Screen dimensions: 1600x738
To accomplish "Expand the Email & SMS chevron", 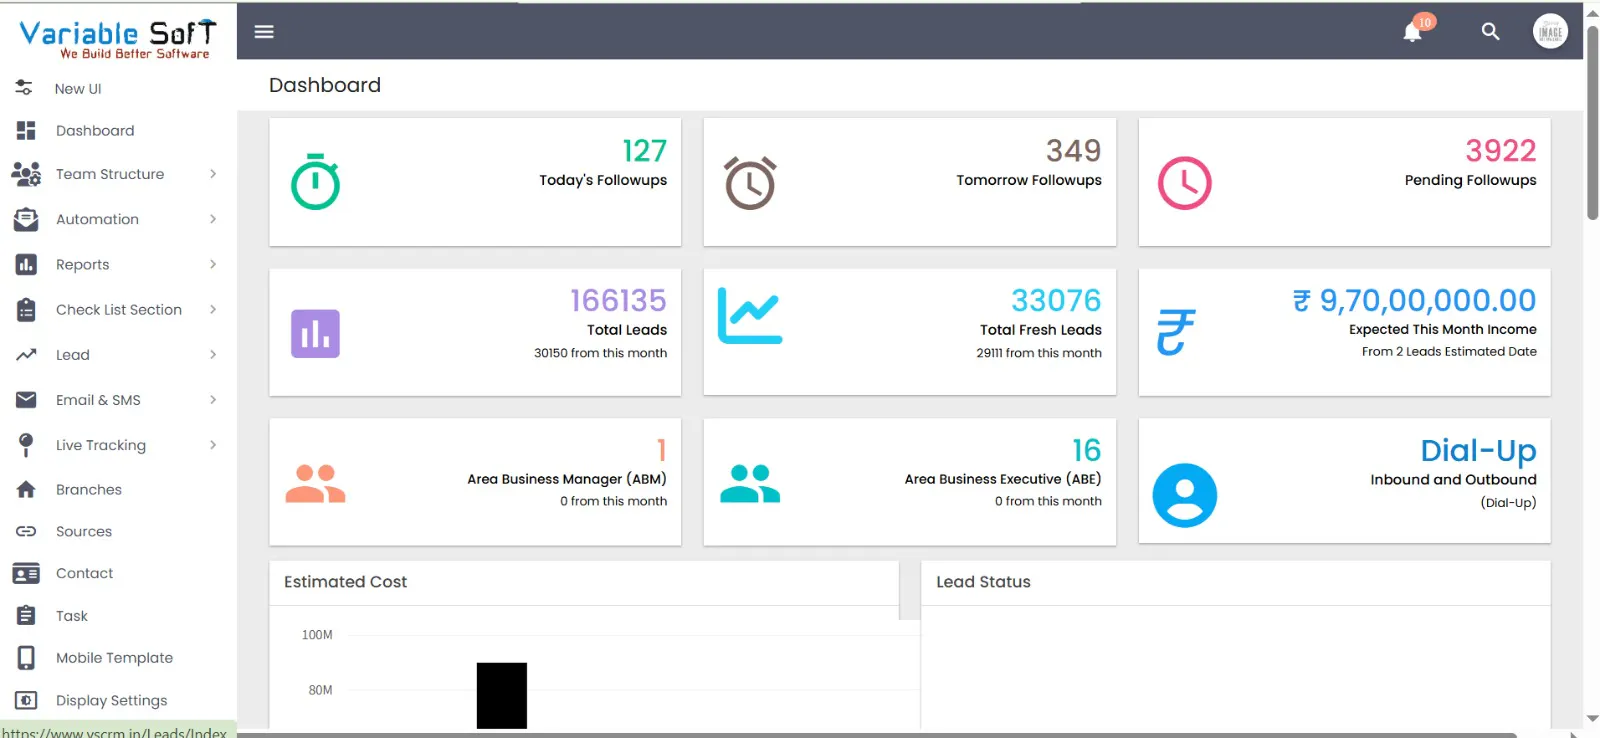I will 213,400.
